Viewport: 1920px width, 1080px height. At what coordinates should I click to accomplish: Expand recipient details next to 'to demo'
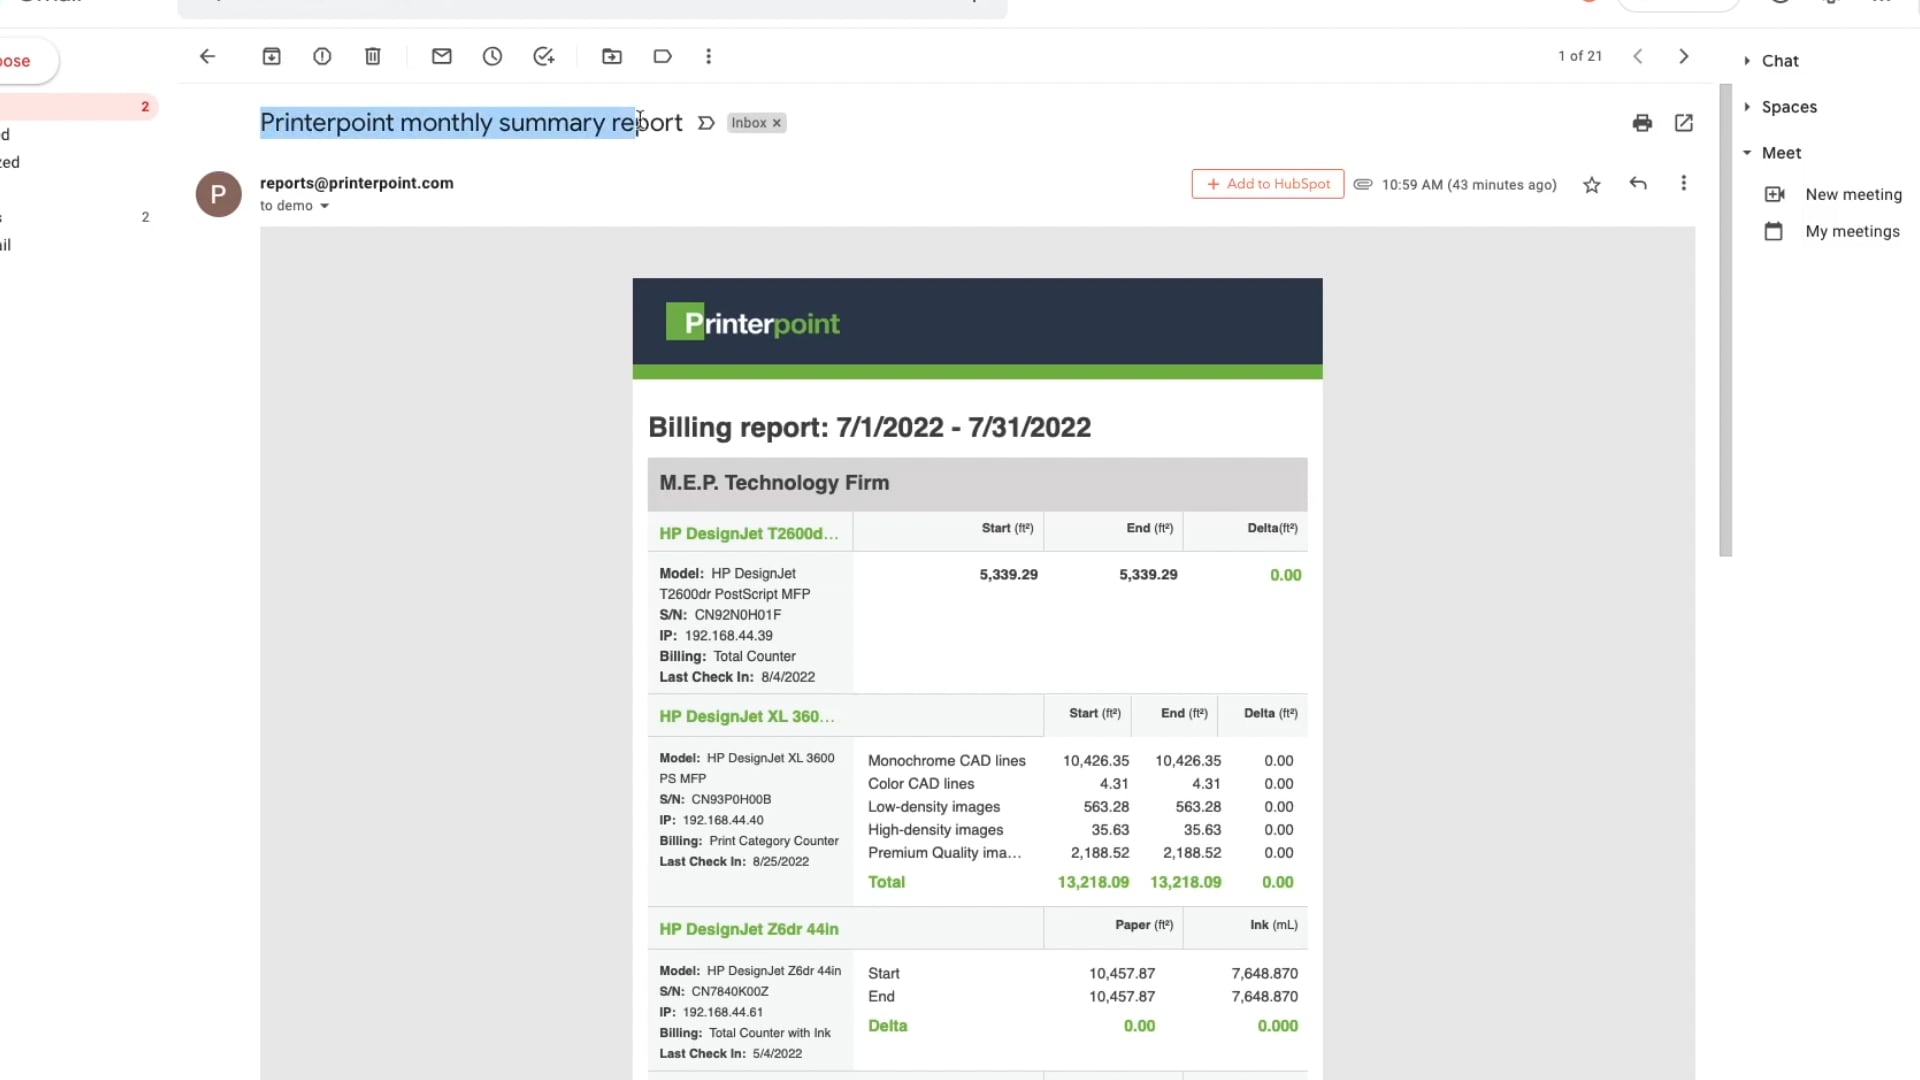pyautogui.click(x=324, y=206)
